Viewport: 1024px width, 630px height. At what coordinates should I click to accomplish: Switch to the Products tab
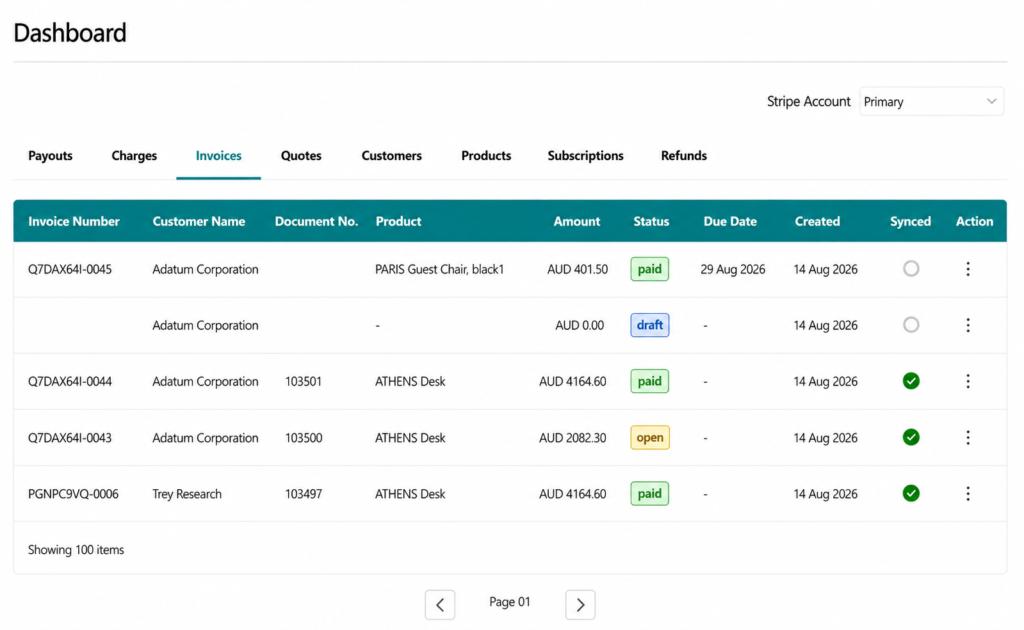pos(486,156)
